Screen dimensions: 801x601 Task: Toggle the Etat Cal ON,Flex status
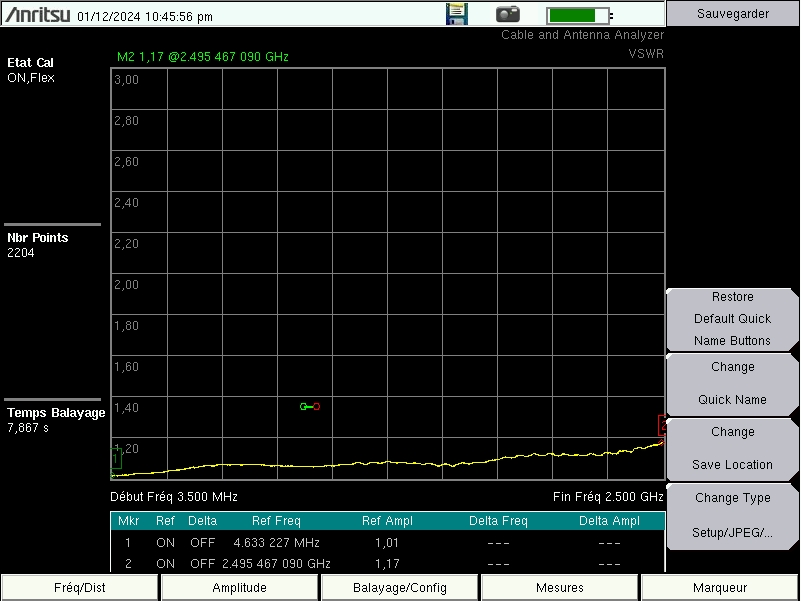click(x=31, y=70)
